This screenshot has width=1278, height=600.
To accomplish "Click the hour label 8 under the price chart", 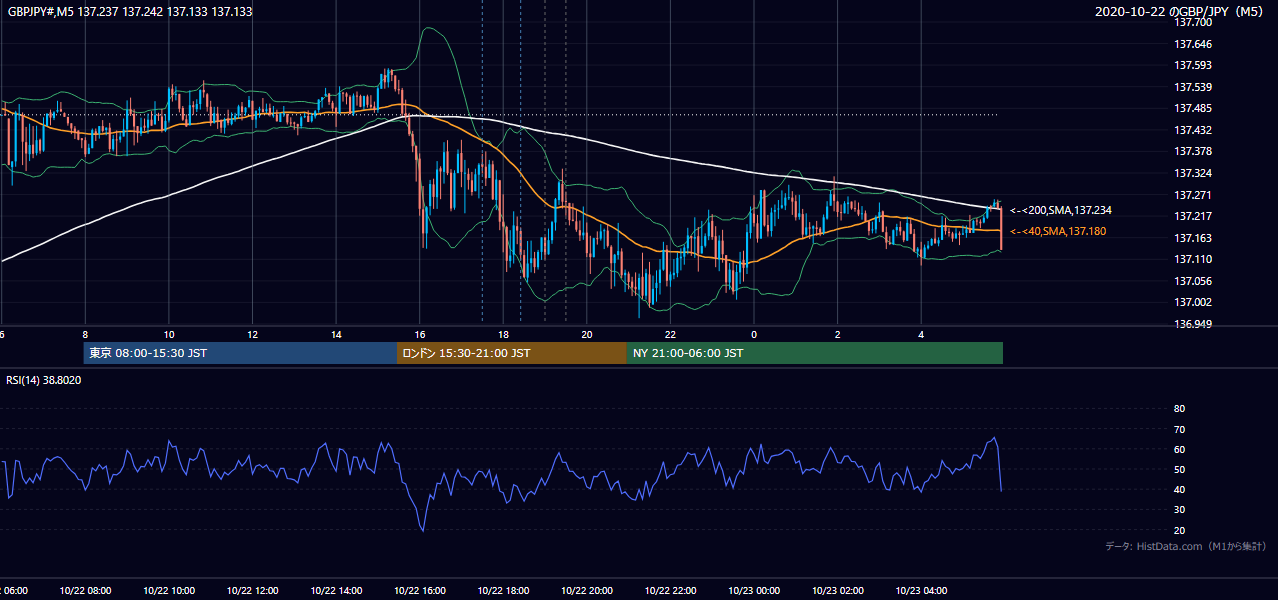I will [x=85, y=334].
